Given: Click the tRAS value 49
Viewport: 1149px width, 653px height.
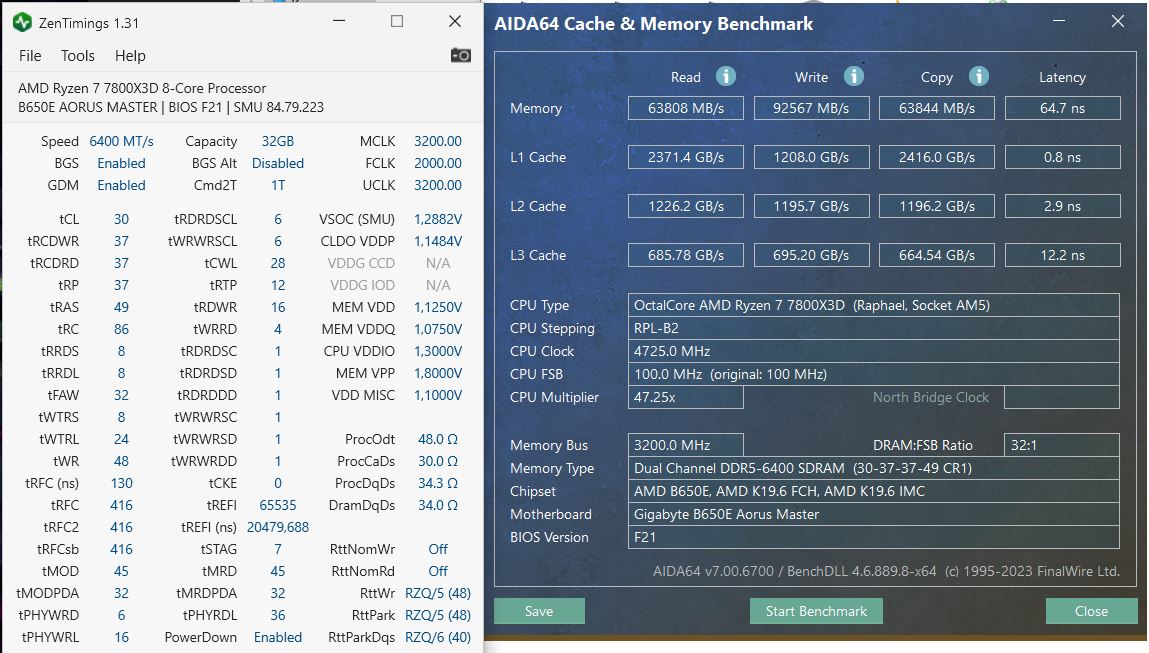Looking at the screenshot, I should 122,307.
